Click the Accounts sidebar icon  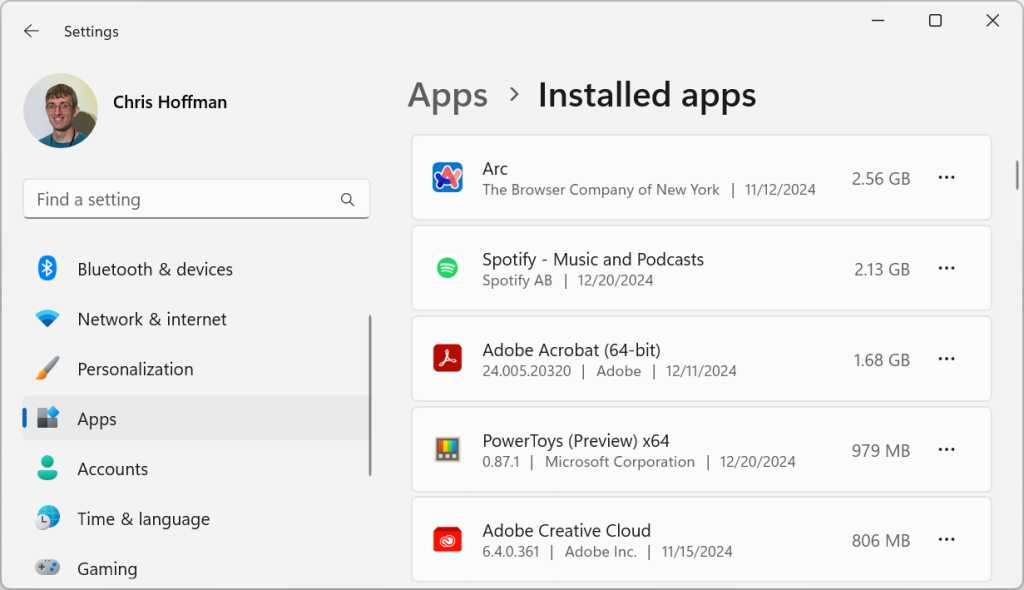pos(47,469)
